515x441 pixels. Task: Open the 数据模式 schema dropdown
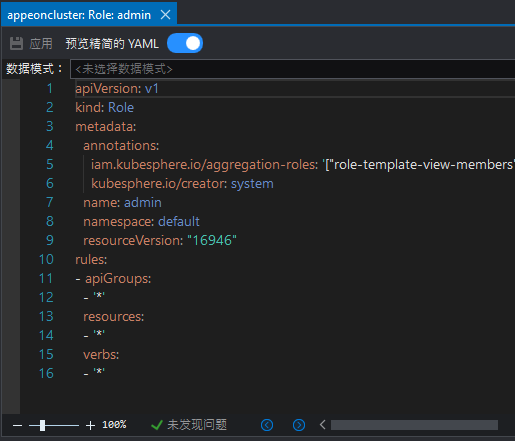tap(293, 69)
